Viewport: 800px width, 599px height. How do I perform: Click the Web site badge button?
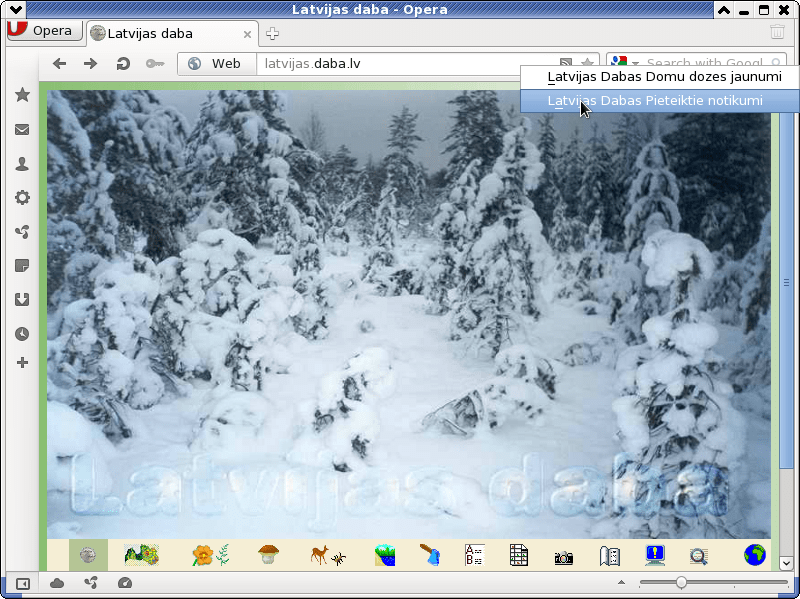click(217, 64)
